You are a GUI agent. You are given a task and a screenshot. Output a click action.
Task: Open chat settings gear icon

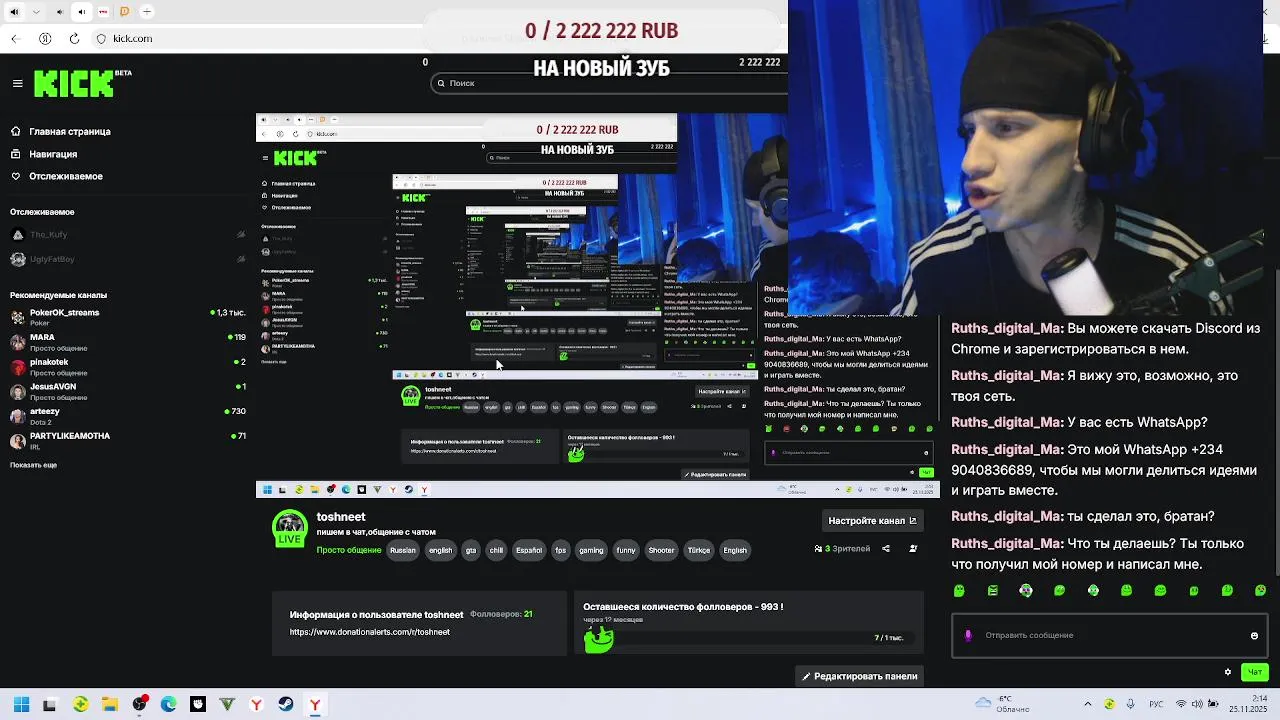pos(1228,672)
